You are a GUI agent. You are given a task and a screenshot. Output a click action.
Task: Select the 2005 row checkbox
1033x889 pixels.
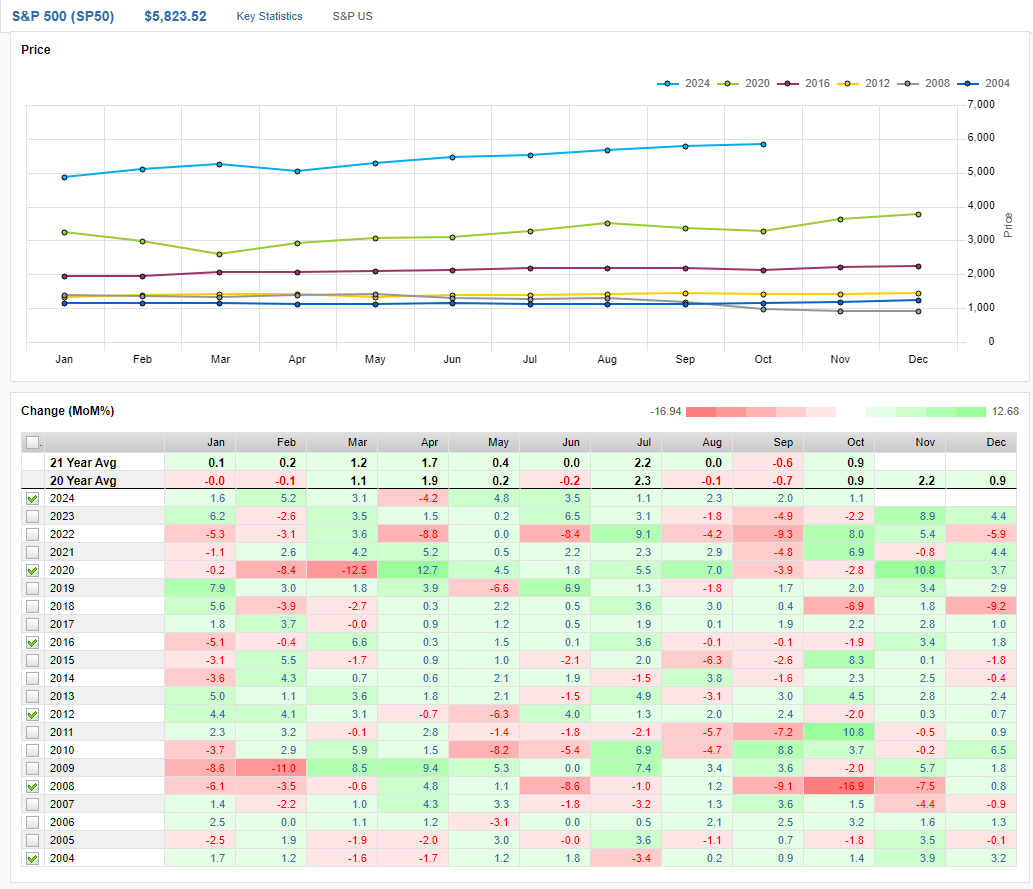pos(32,841)
